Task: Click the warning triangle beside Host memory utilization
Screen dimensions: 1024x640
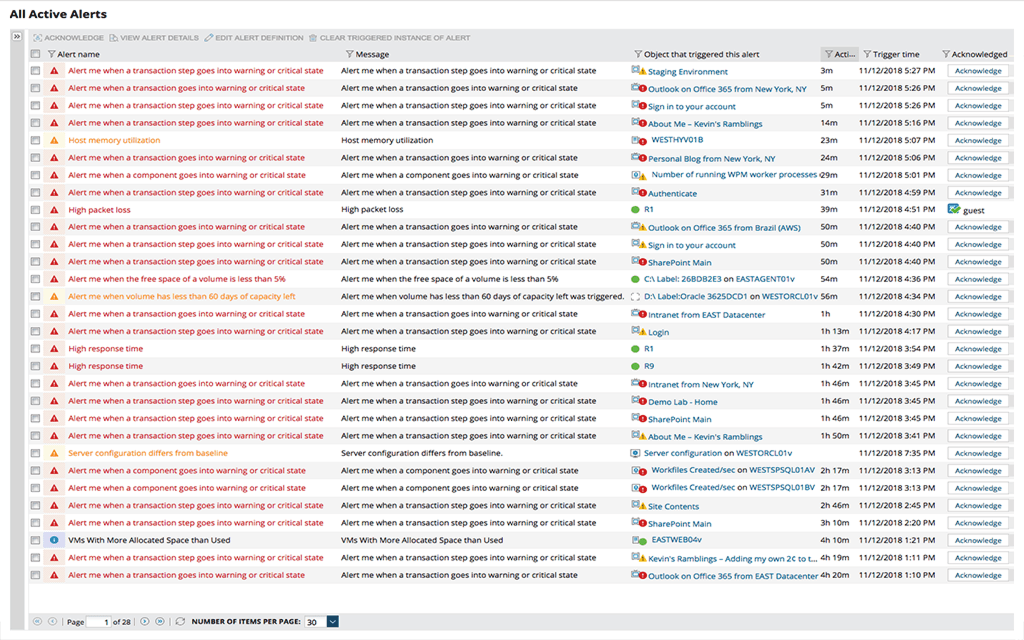Action: point(54,140)
